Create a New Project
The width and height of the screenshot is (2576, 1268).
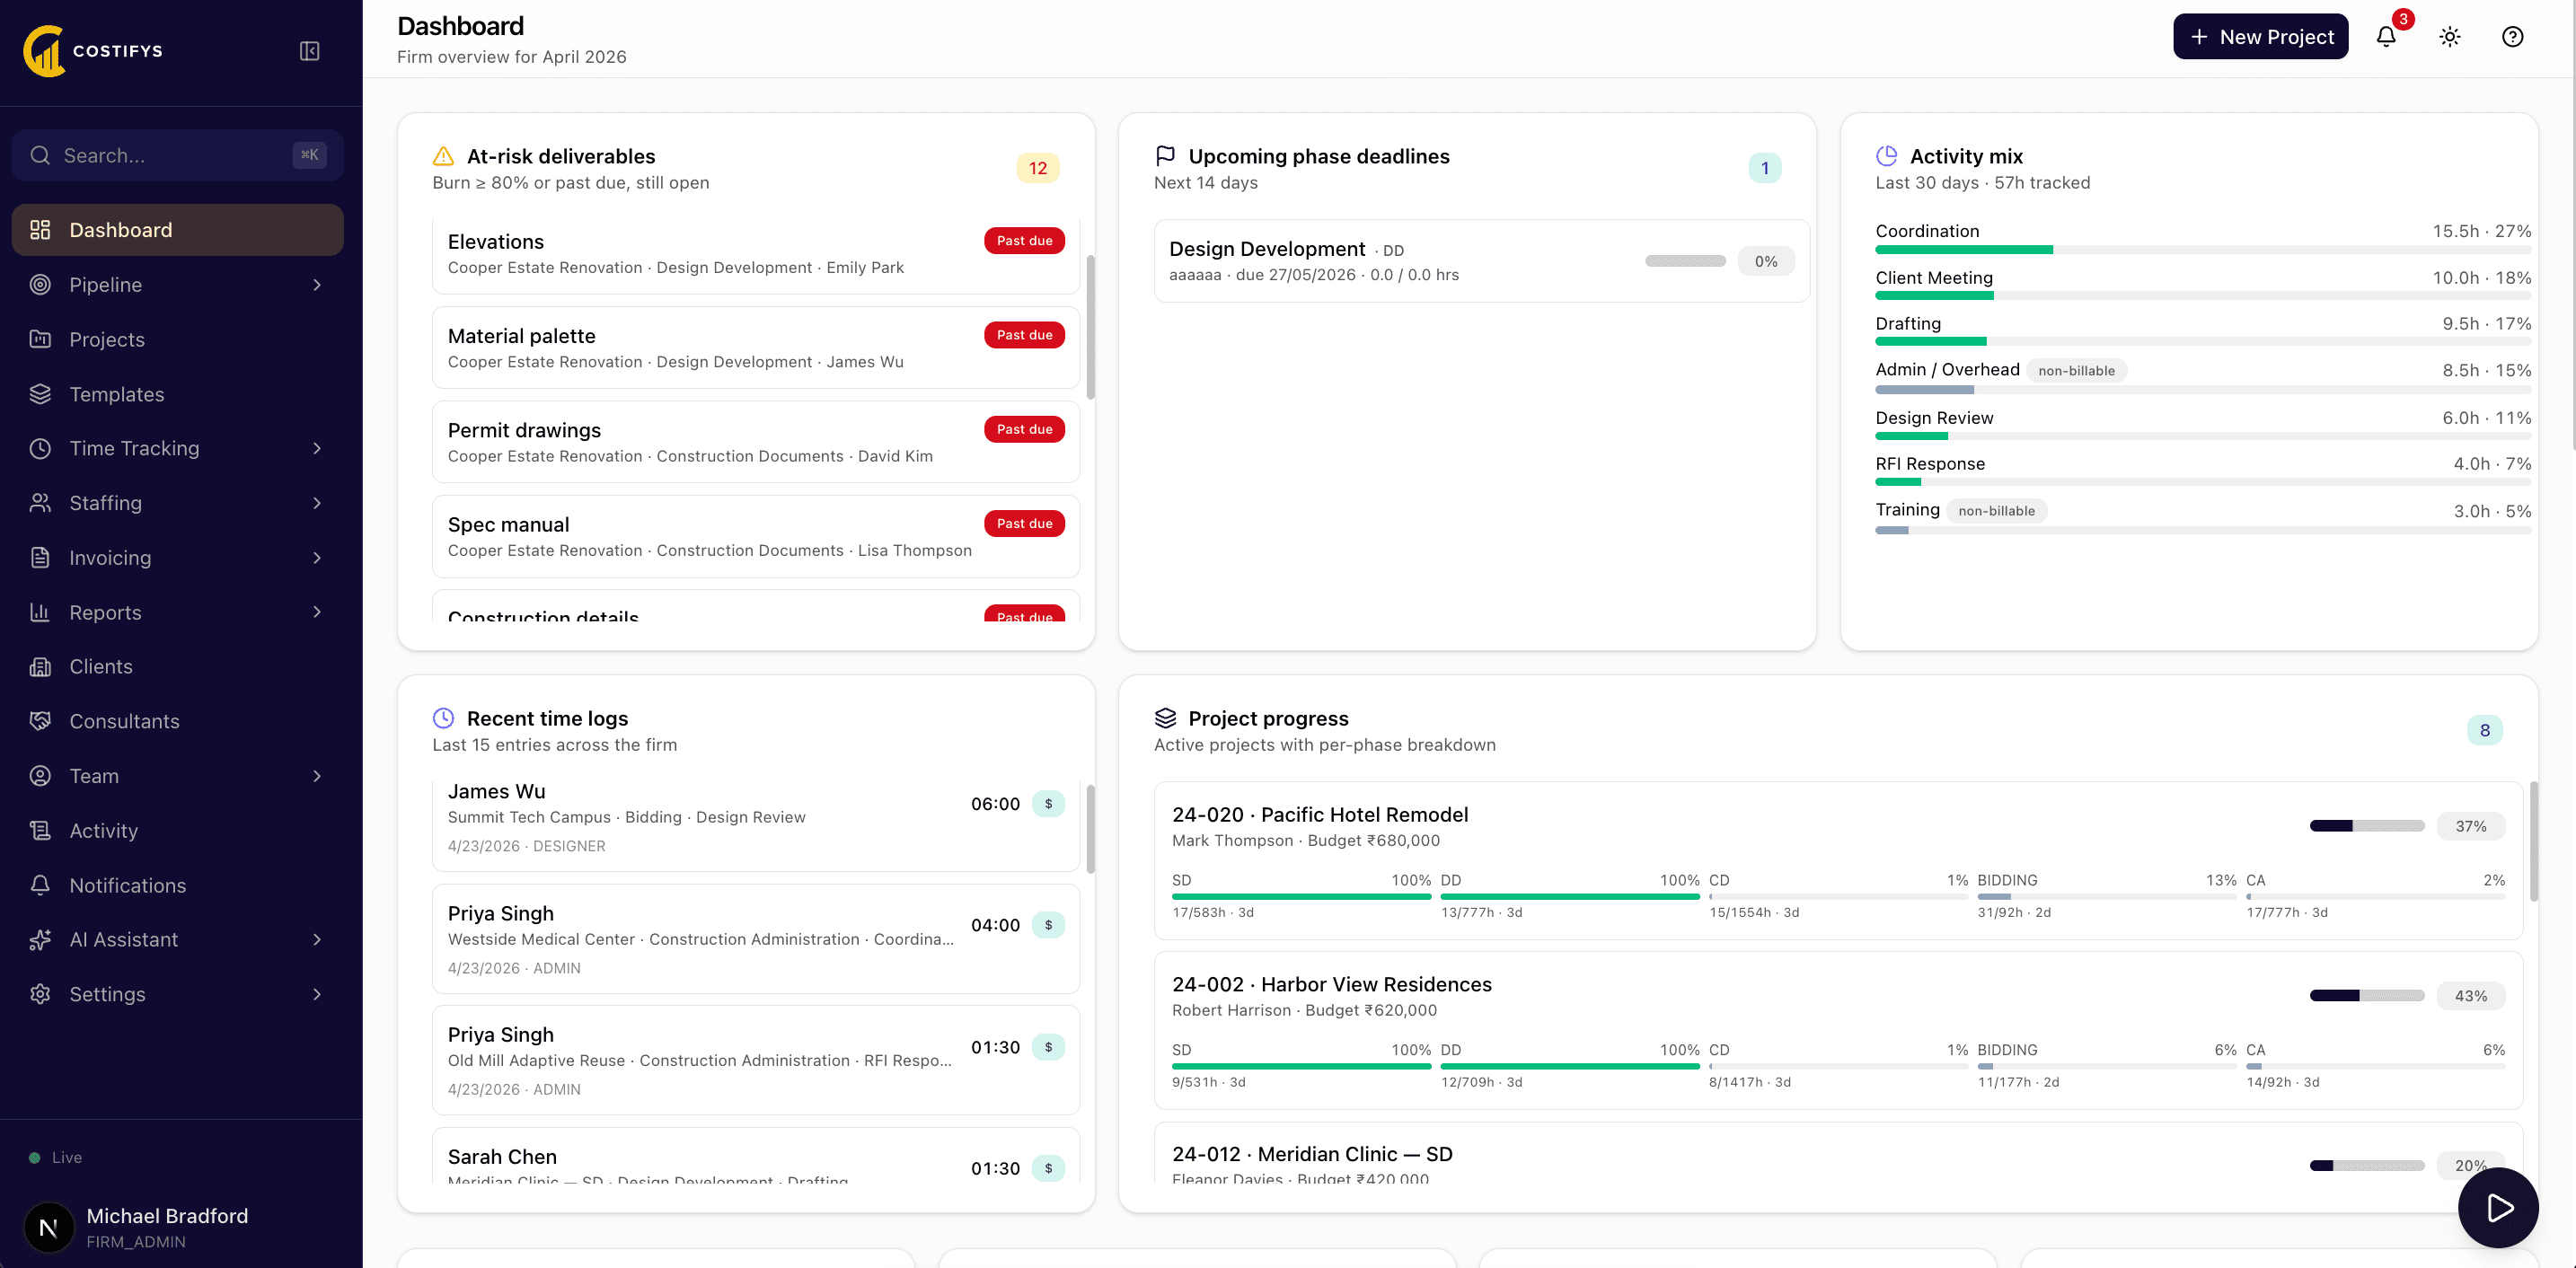pos(2260,37)
